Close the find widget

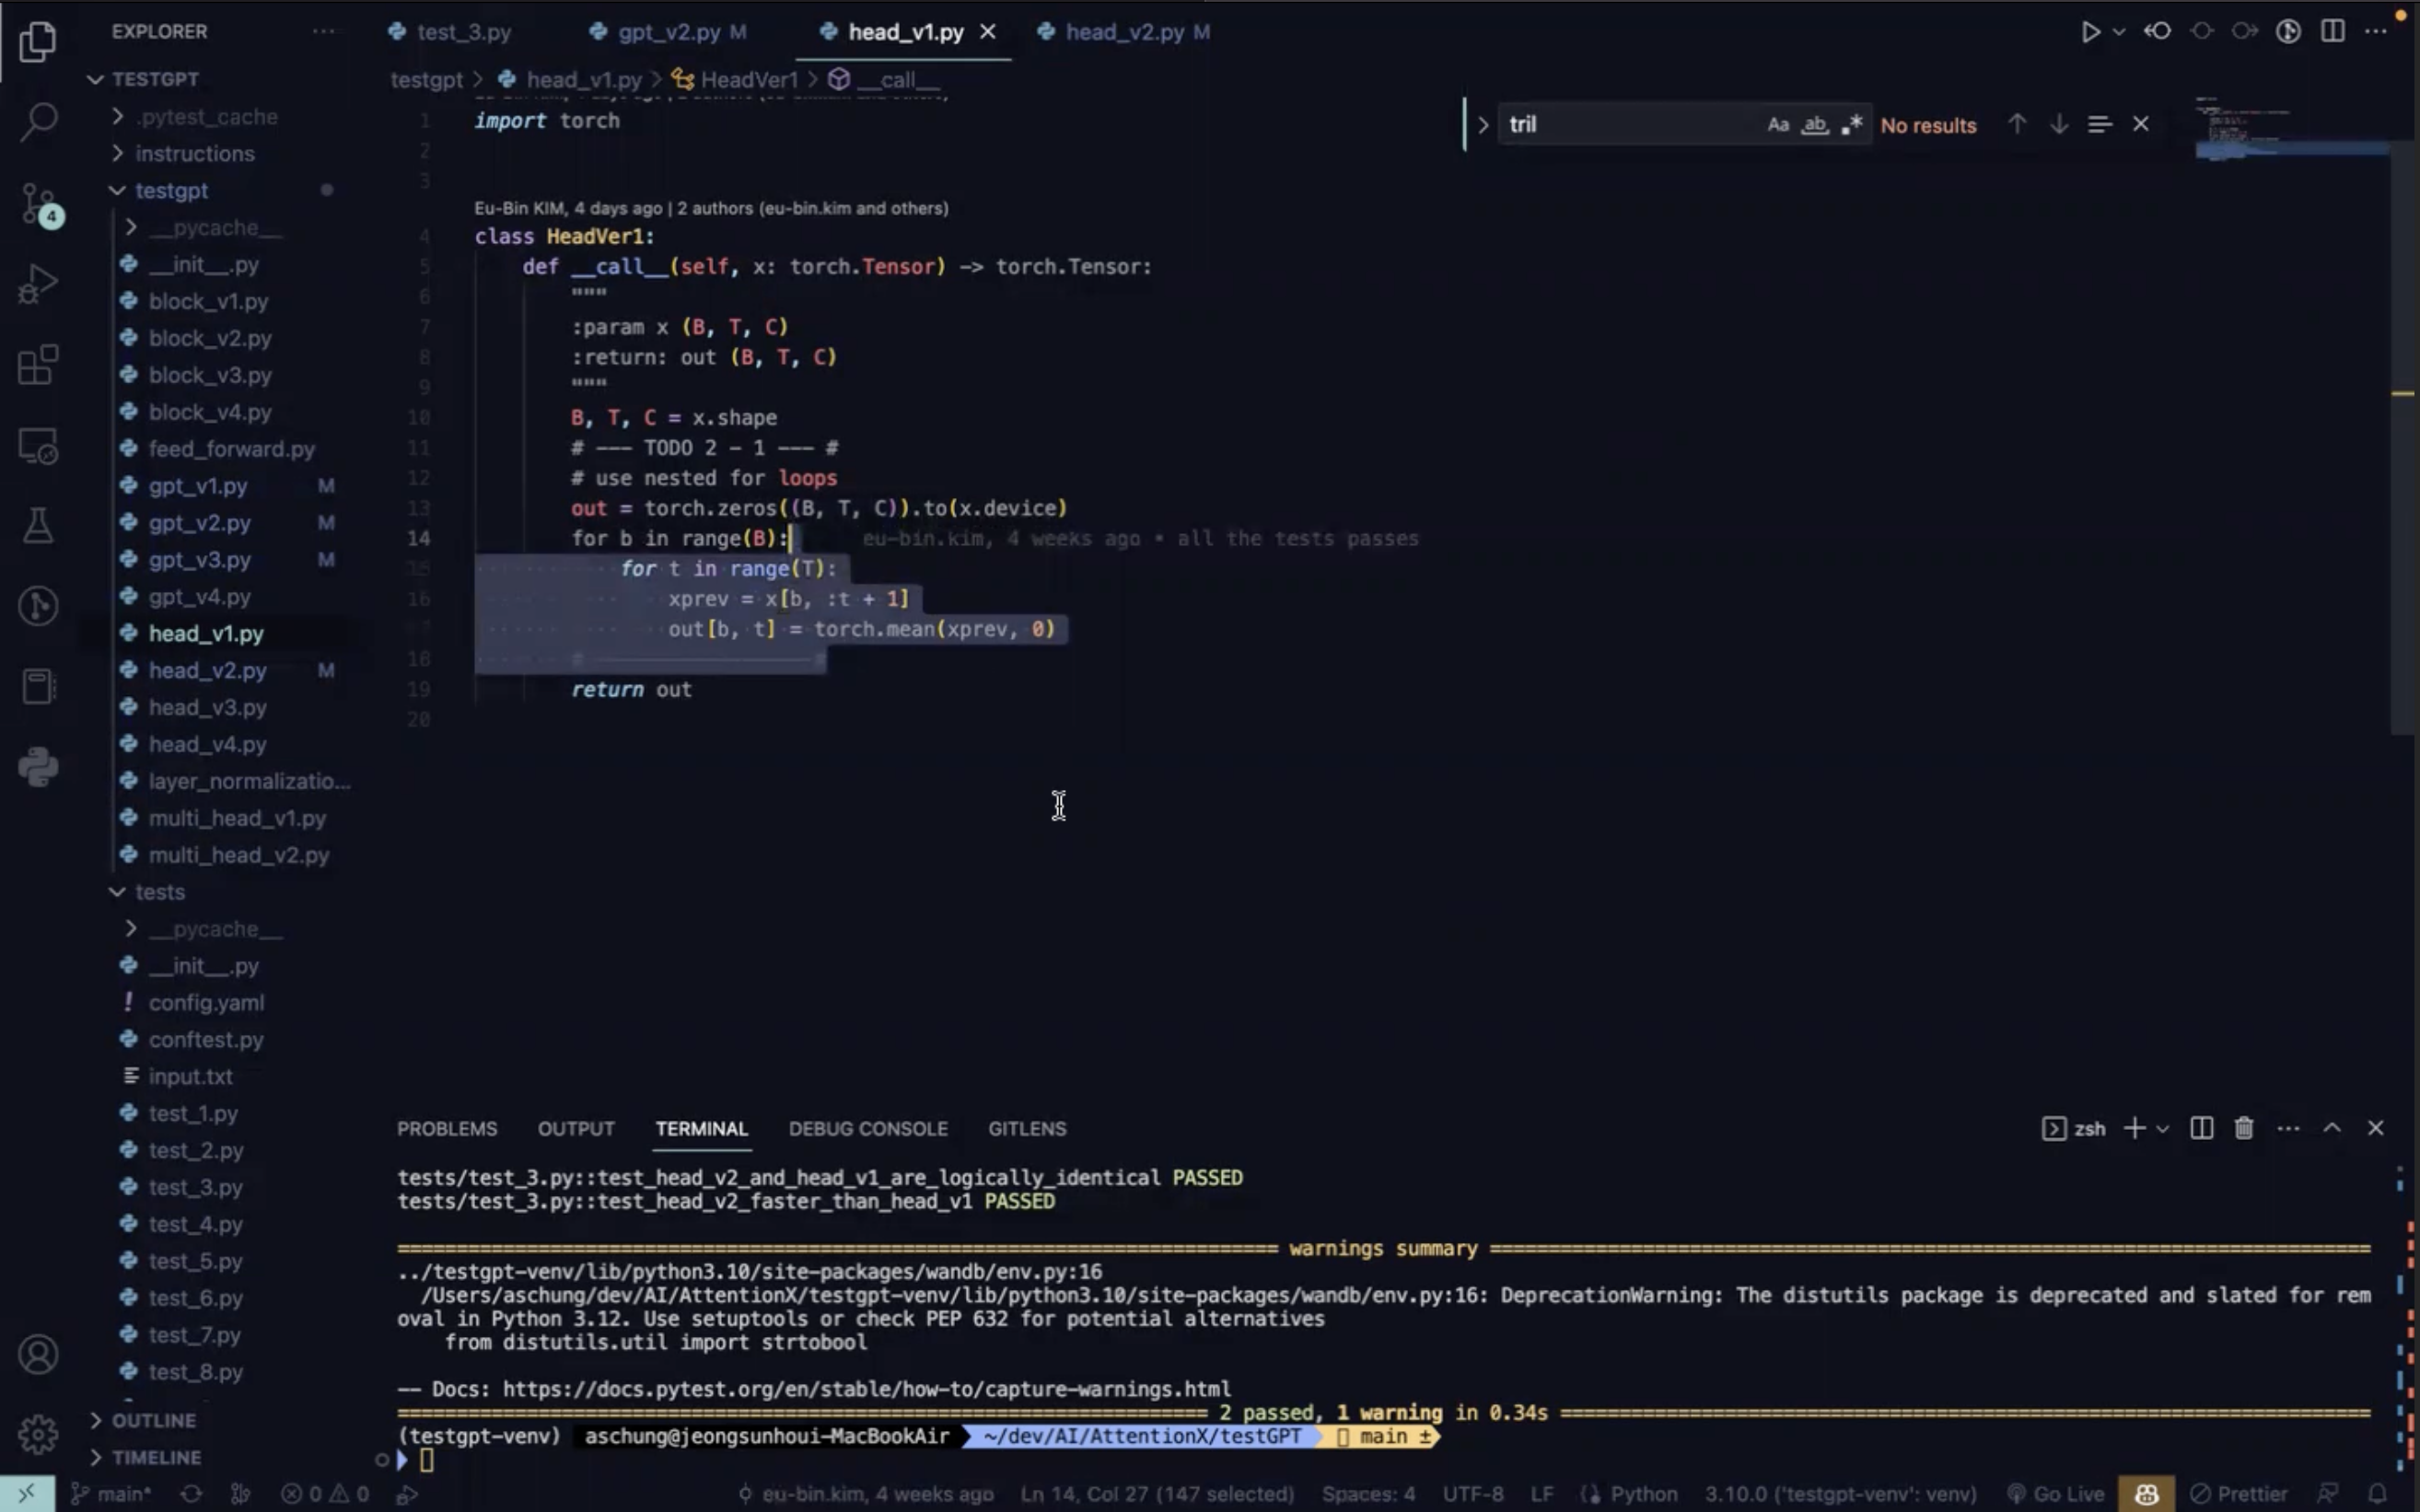coord(2141,125)
